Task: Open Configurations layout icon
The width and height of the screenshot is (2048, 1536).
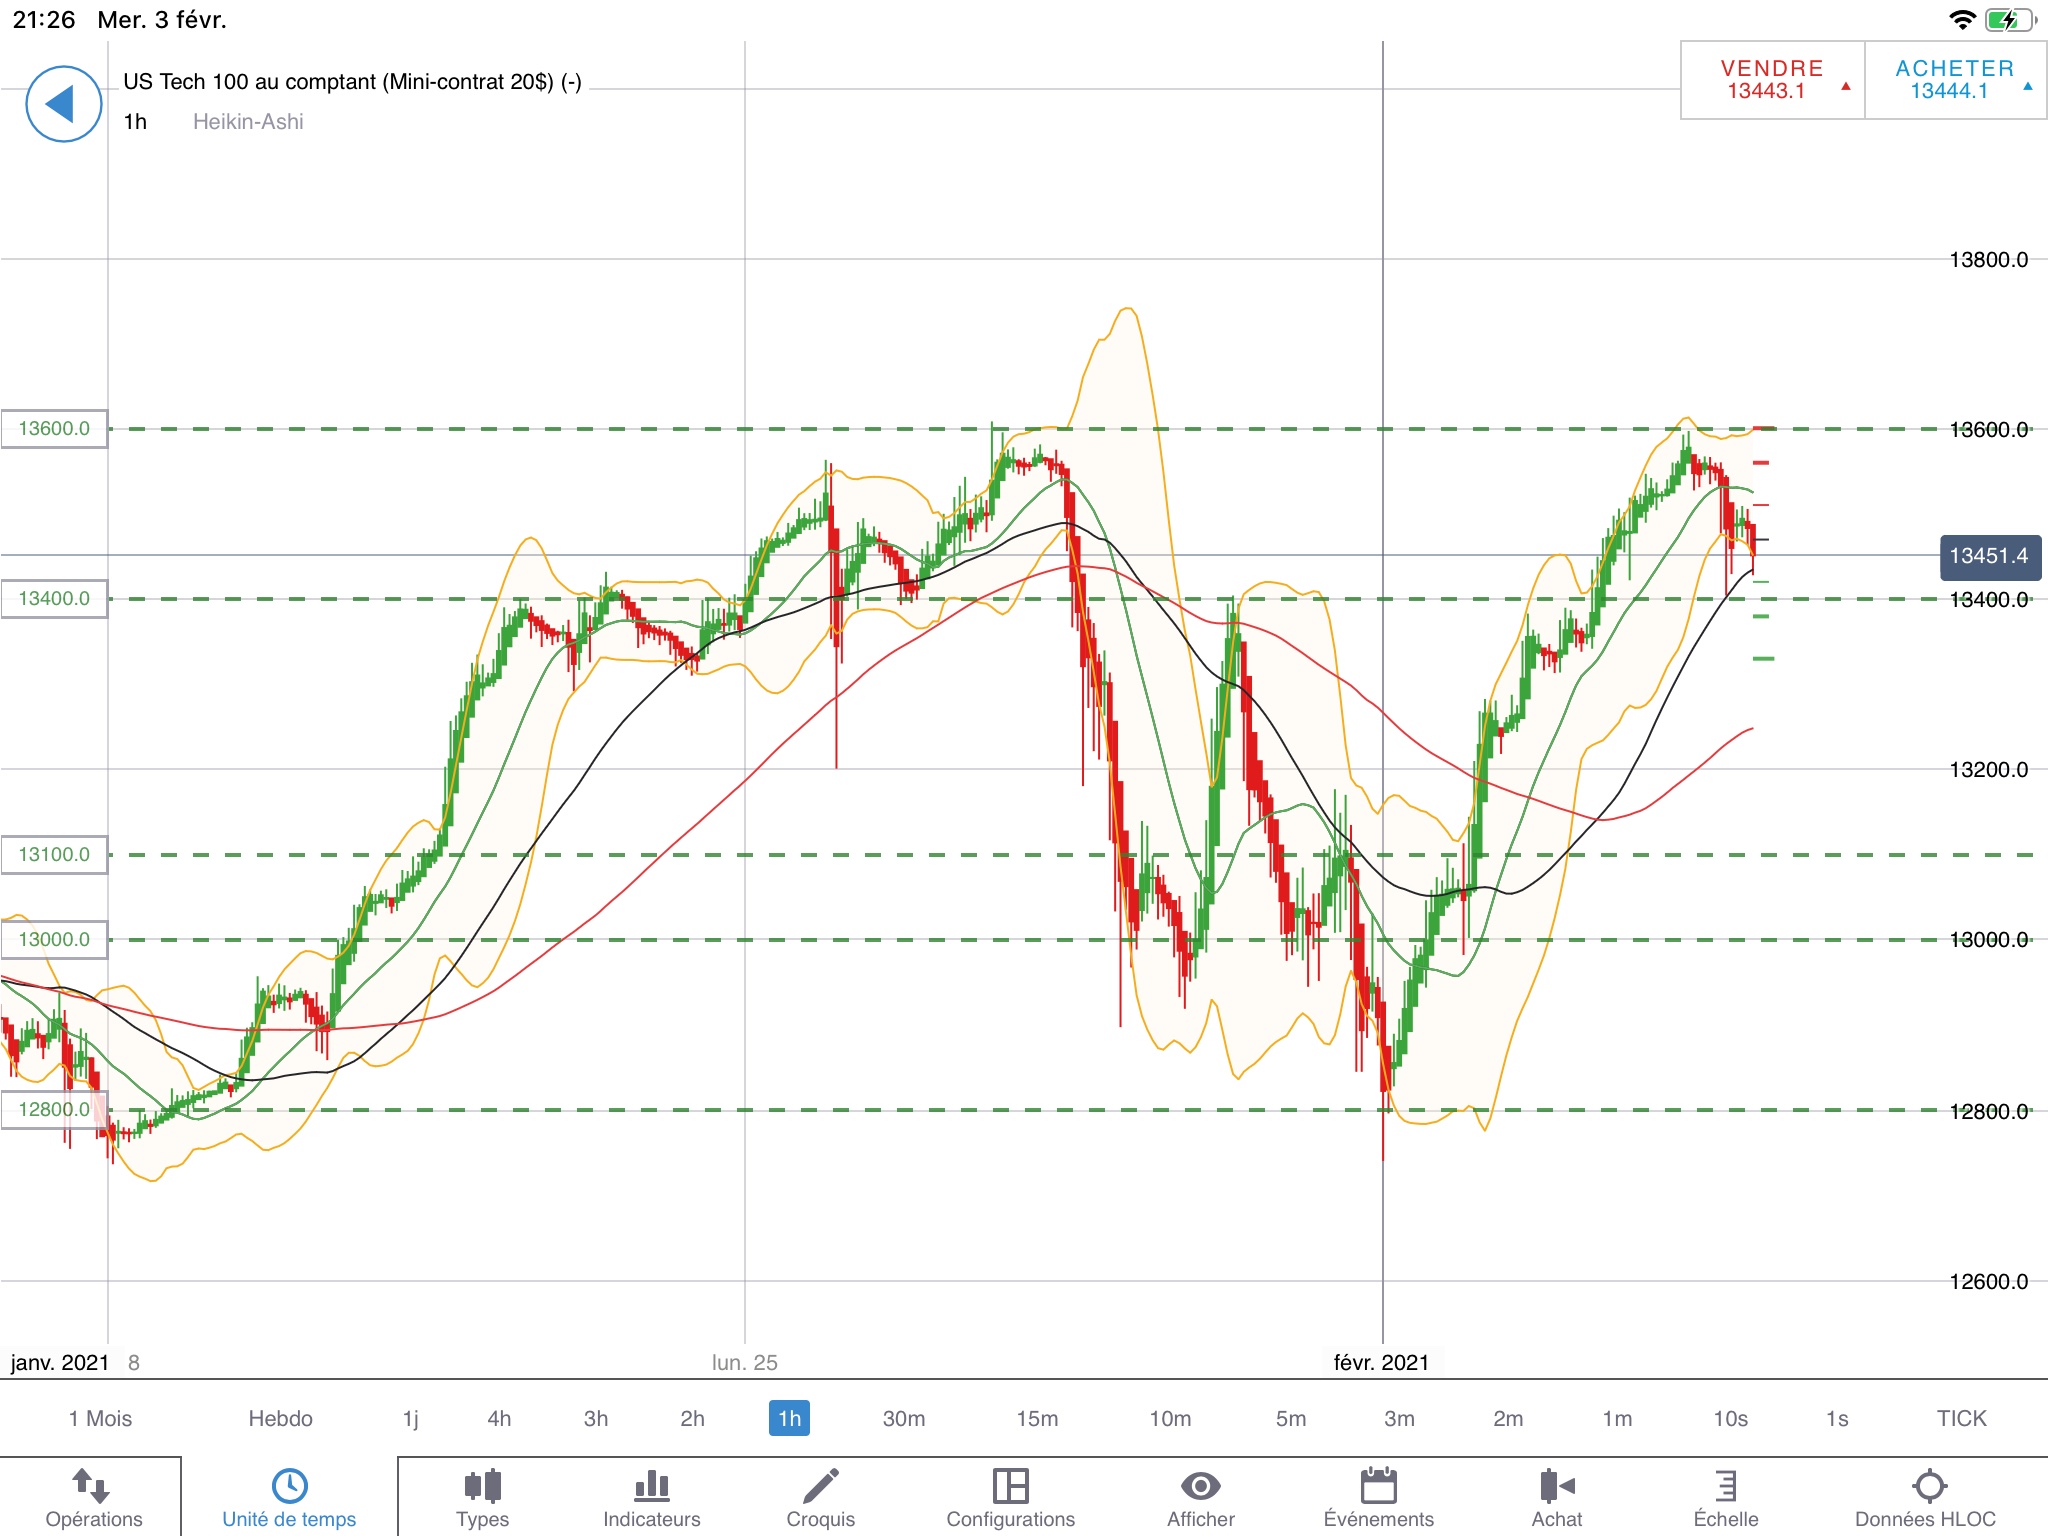Action: [x=1010, y=1487]
